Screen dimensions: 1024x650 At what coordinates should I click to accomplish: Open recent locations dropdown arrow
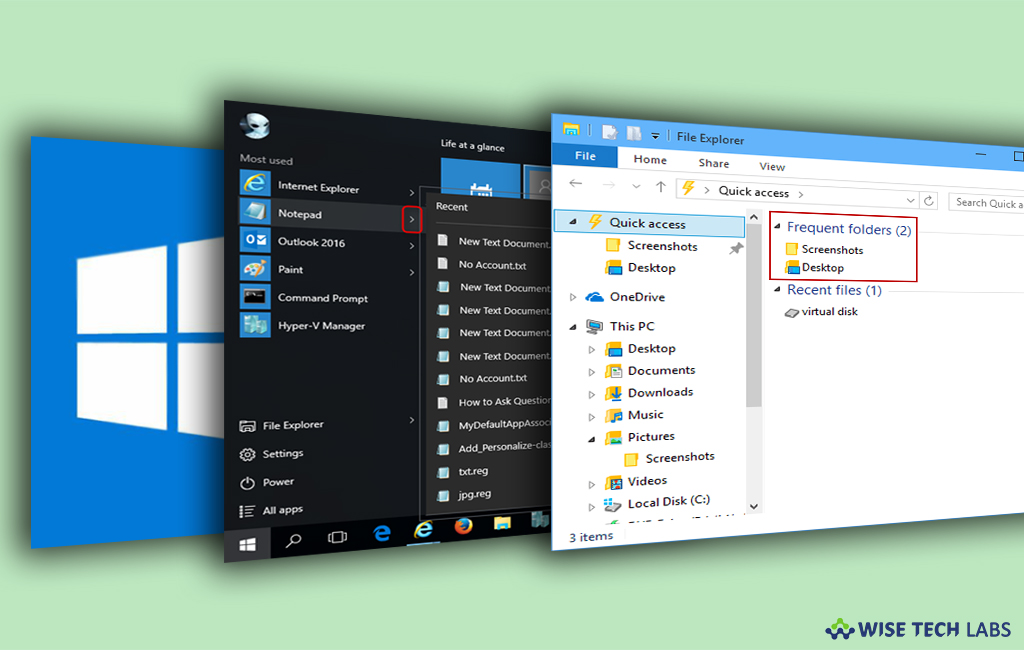click(636, 187)
